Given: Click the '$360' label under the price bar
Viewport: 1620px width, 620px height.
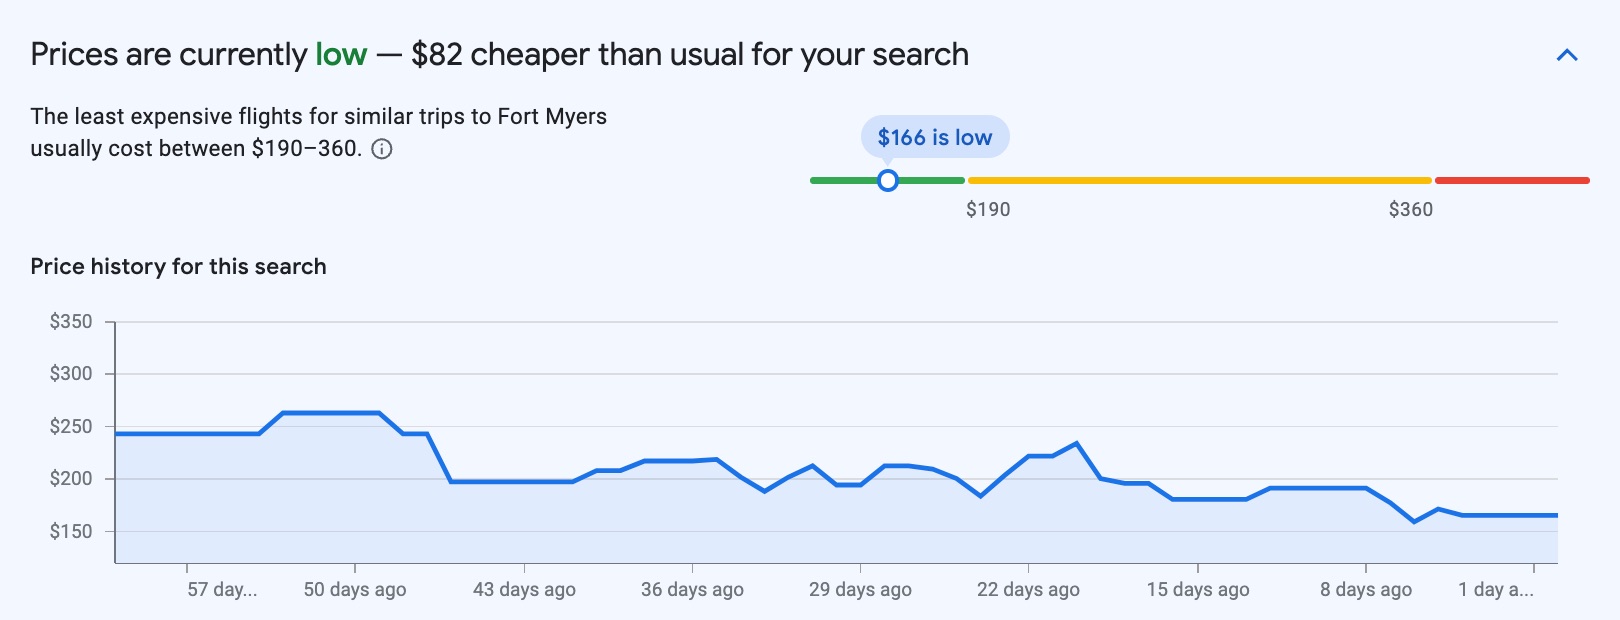Looking at the screenshot, I should click(1410, 209).
